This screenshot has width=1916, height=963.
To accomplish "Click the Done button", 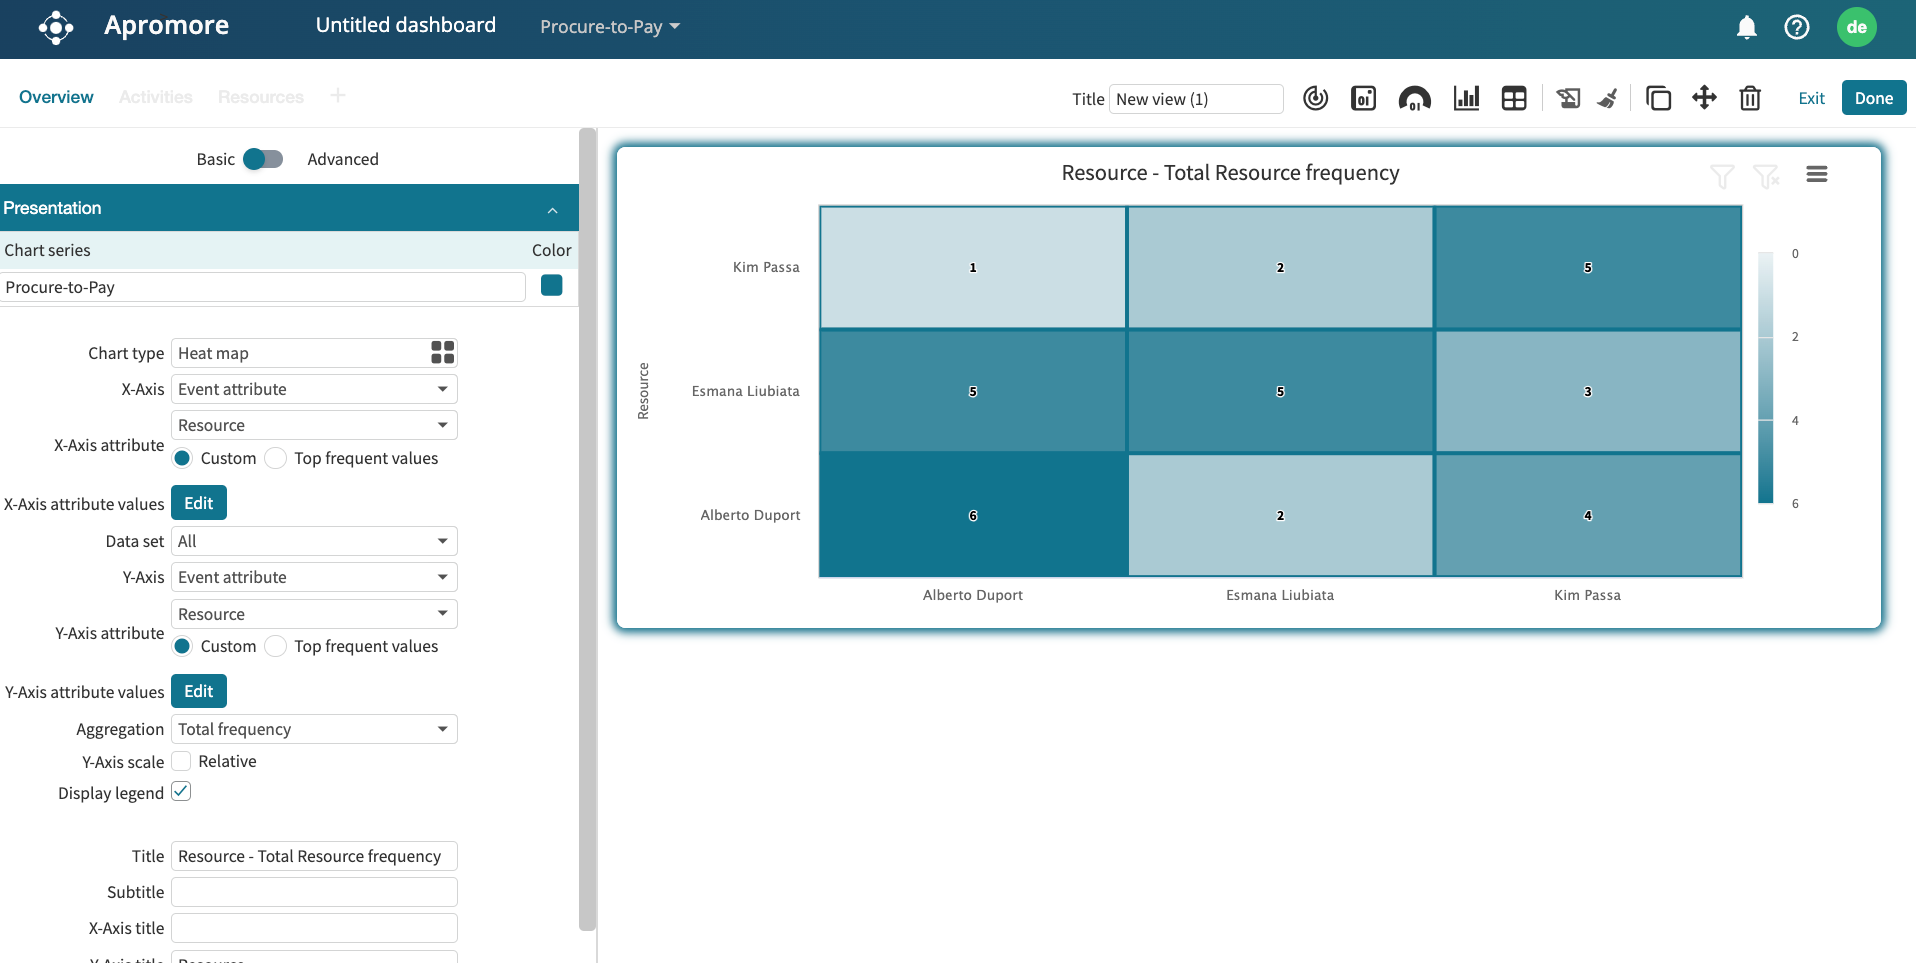I will point(1873,98).
